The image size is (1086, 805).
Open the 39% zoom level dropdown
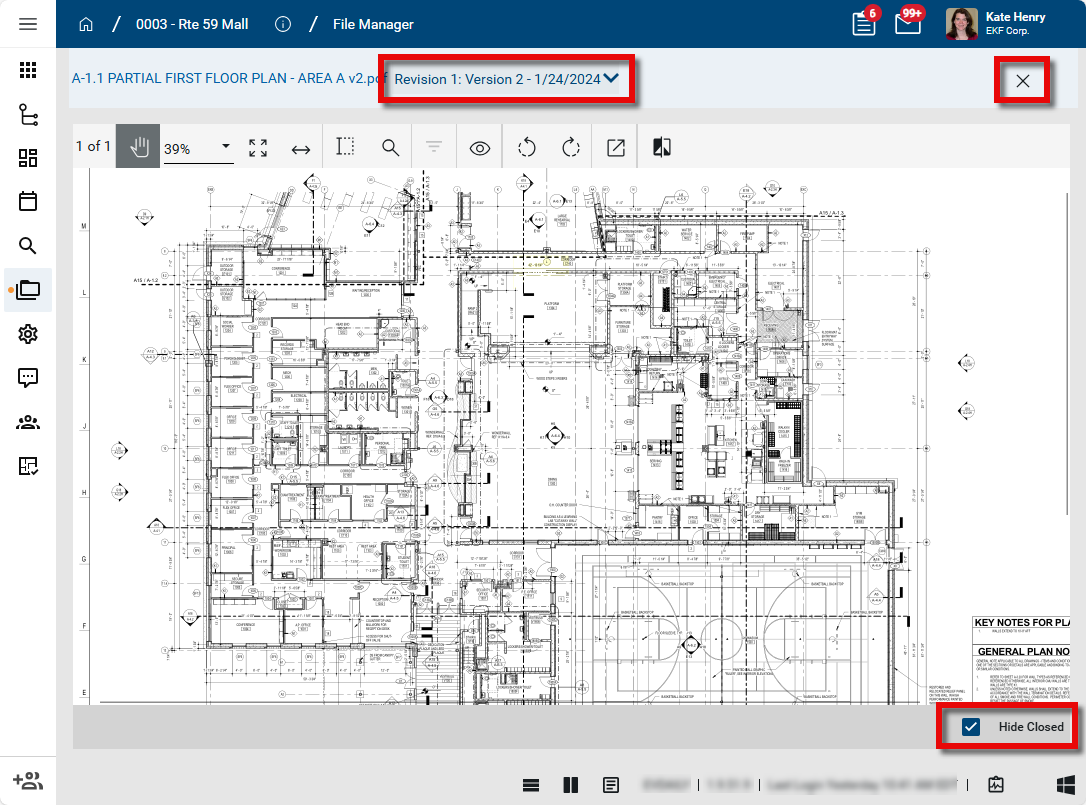(x=198, y=148)
